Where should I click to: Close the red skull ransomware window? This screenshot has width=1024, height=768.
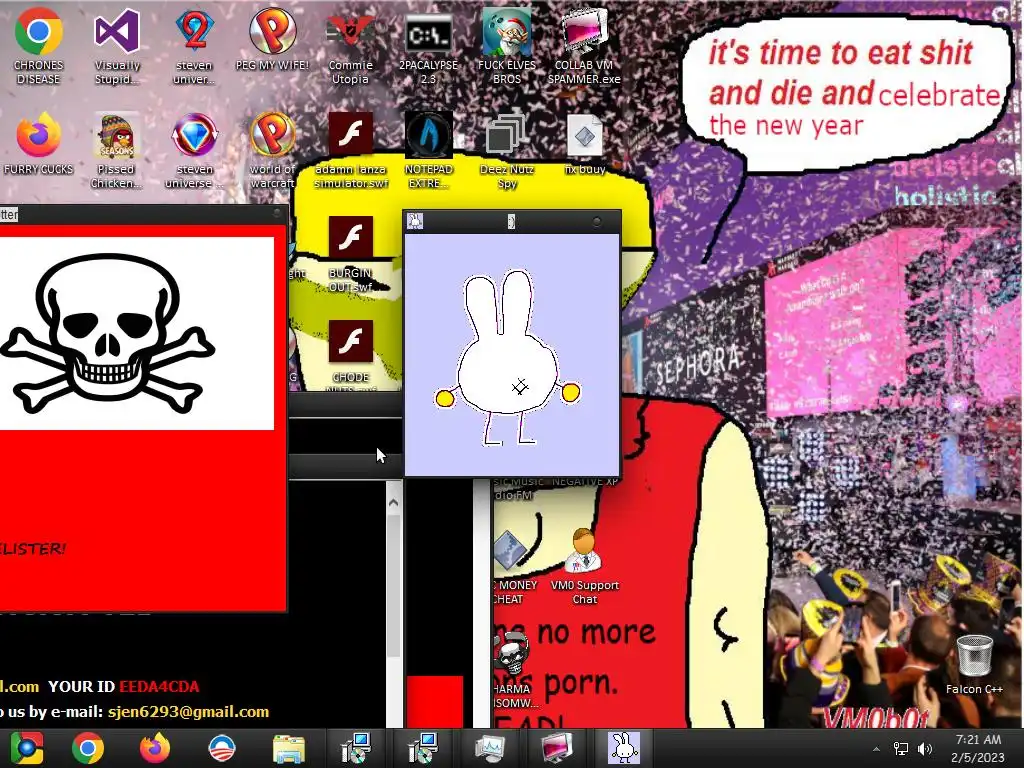[277, 214]
